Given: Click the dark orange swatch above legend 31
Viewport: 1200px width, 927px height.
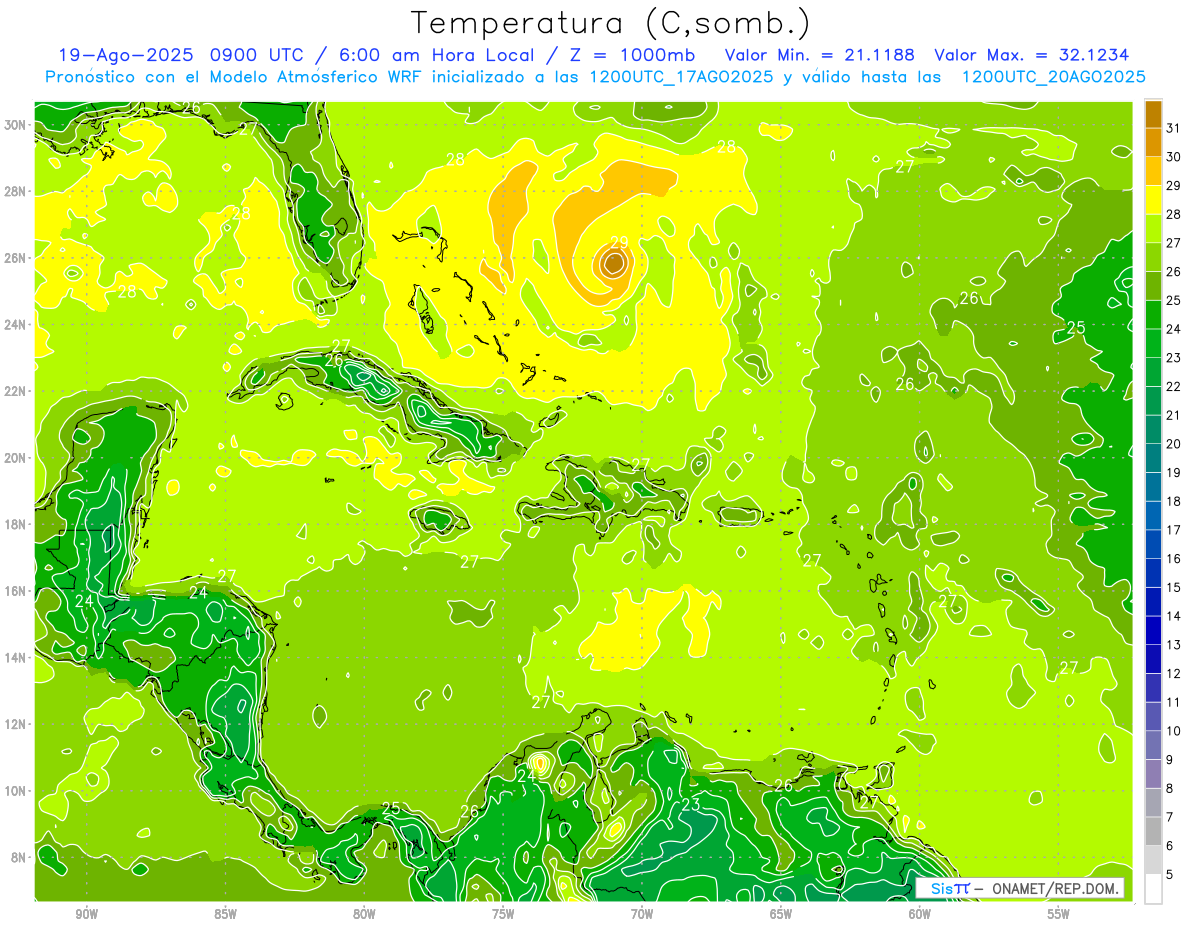Looking at the screenshot, I should (1153, 114).
